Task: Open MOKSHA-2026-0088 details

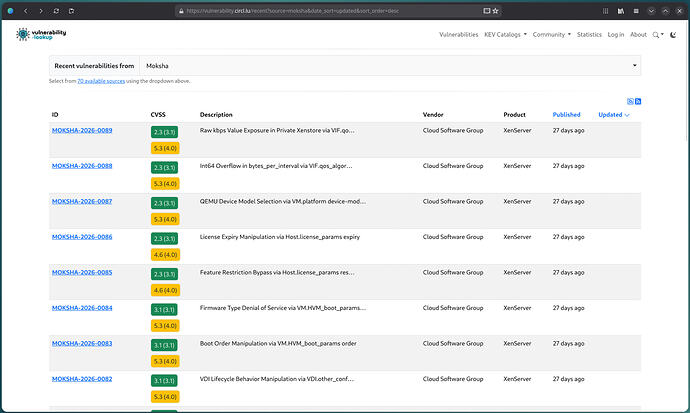Action: click(82, 166)
